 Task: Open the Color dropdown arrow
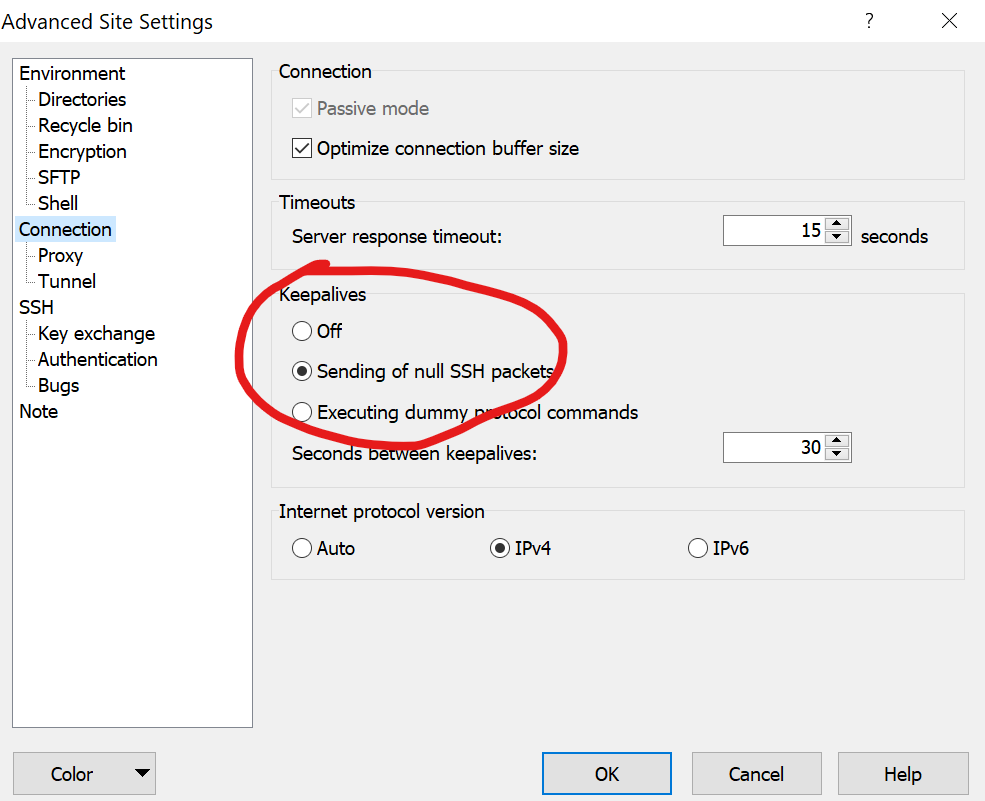click(142, 773)
